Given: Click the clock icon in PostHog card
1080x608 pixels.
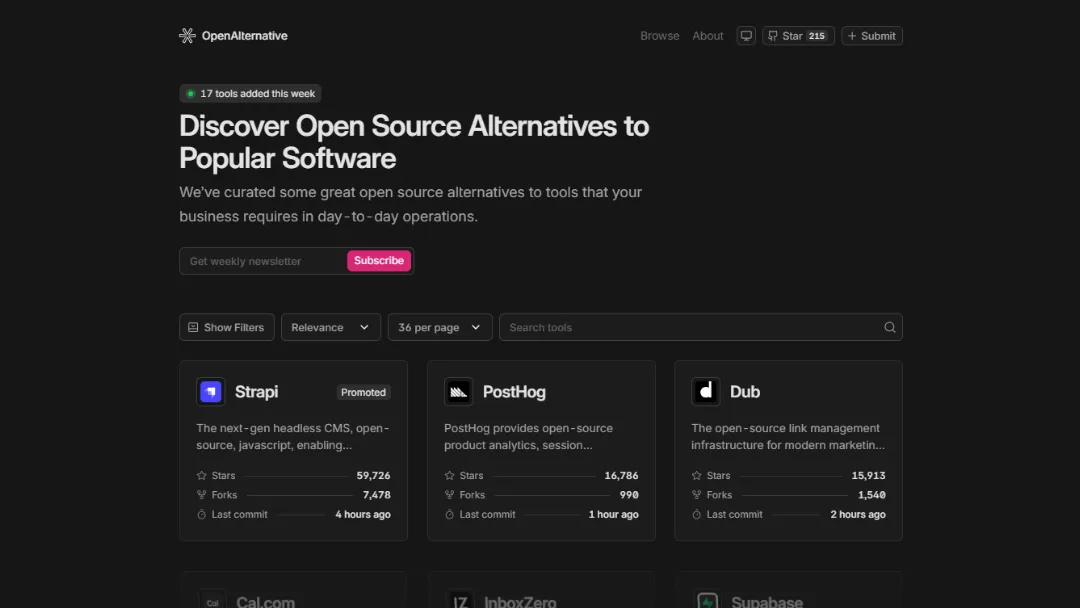Looking at the screenshot, I should pyautogui.click(x=450, y=514).
